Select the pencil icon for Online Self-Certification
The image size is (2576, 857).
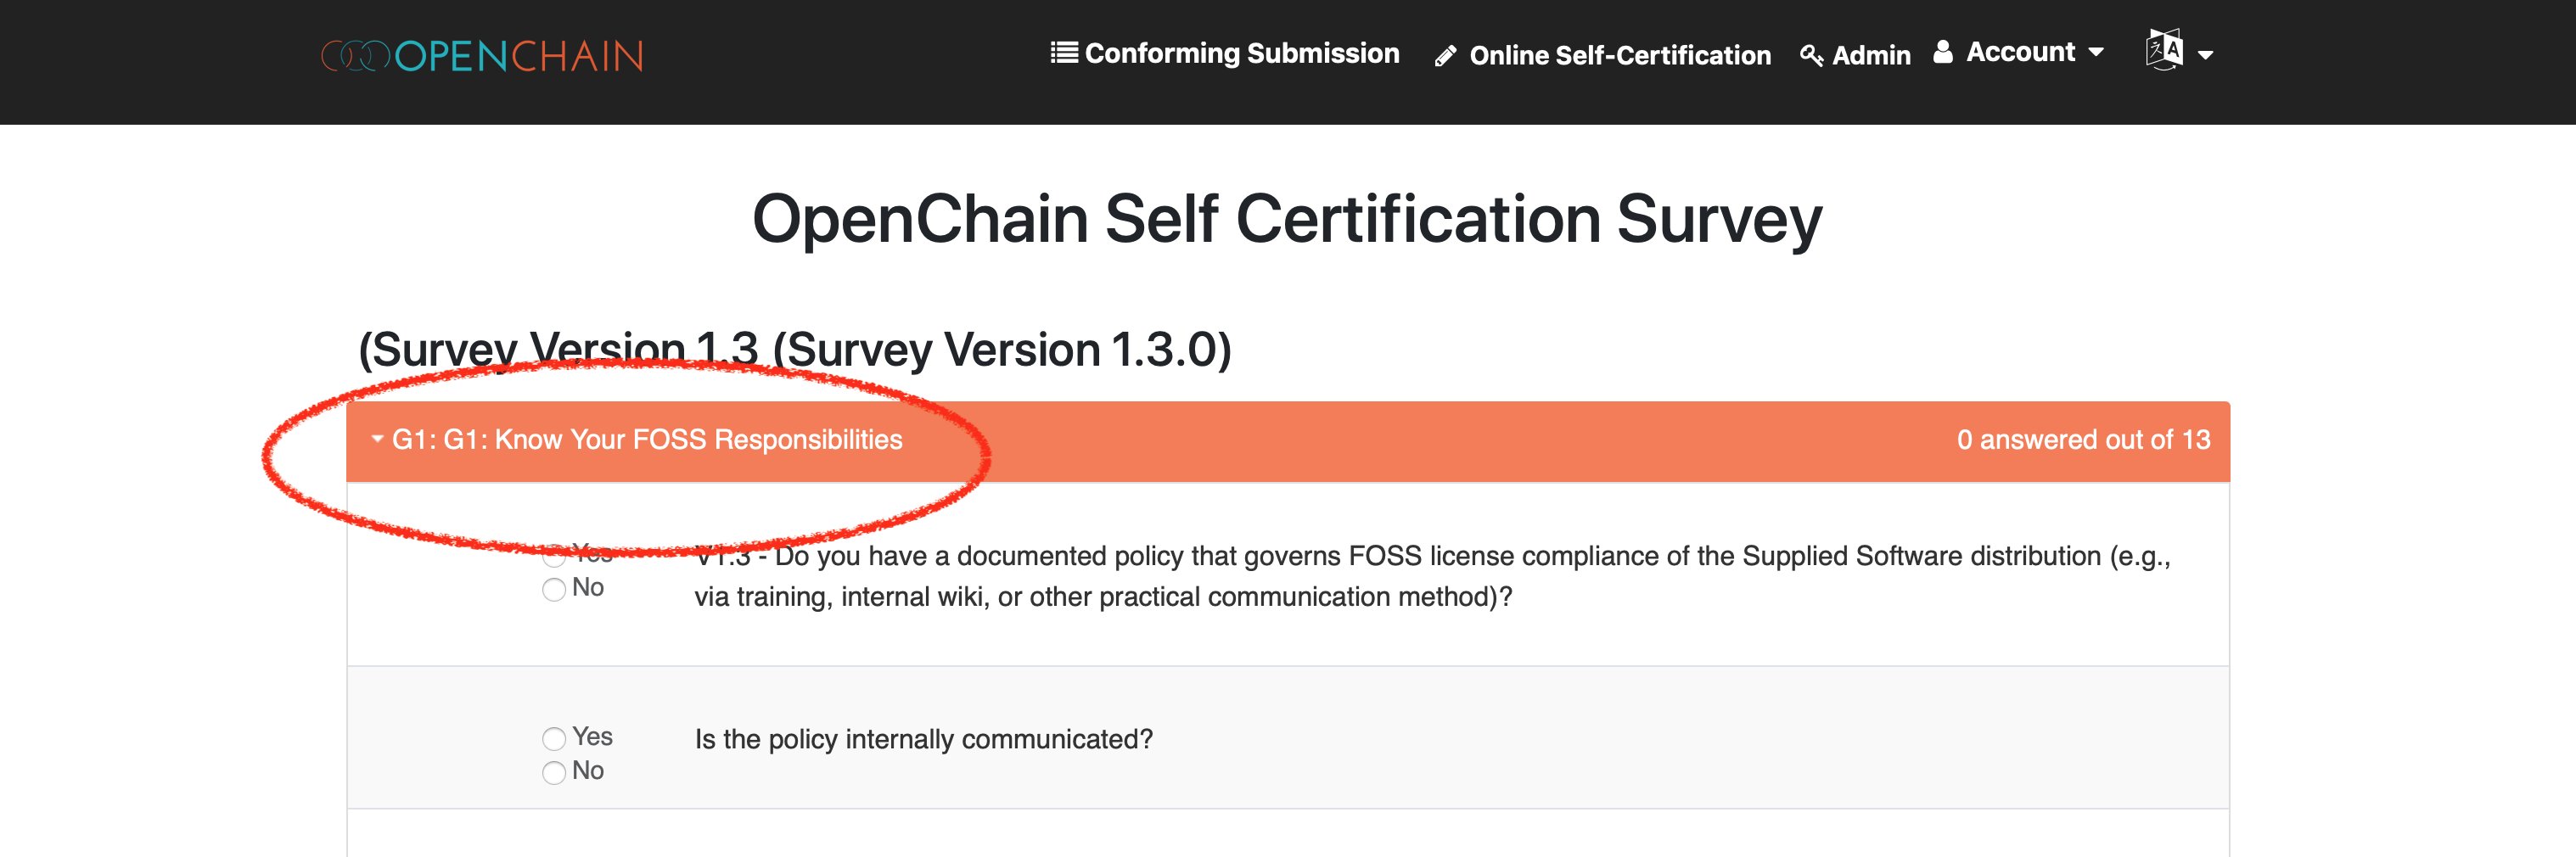click(1447, 56)
